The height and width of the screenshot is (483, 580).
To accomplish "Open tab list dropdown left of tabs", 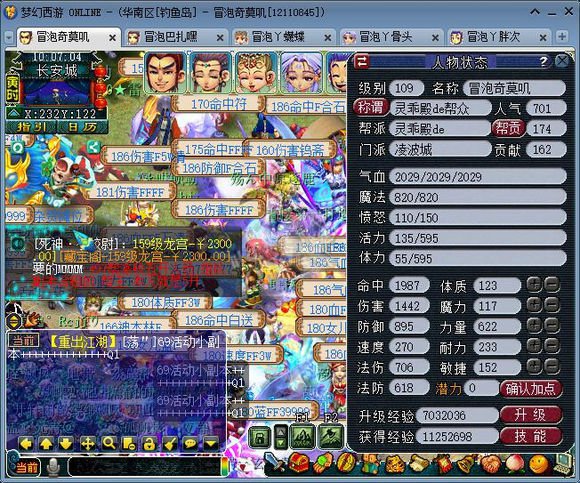I will [x=9, y=37].
